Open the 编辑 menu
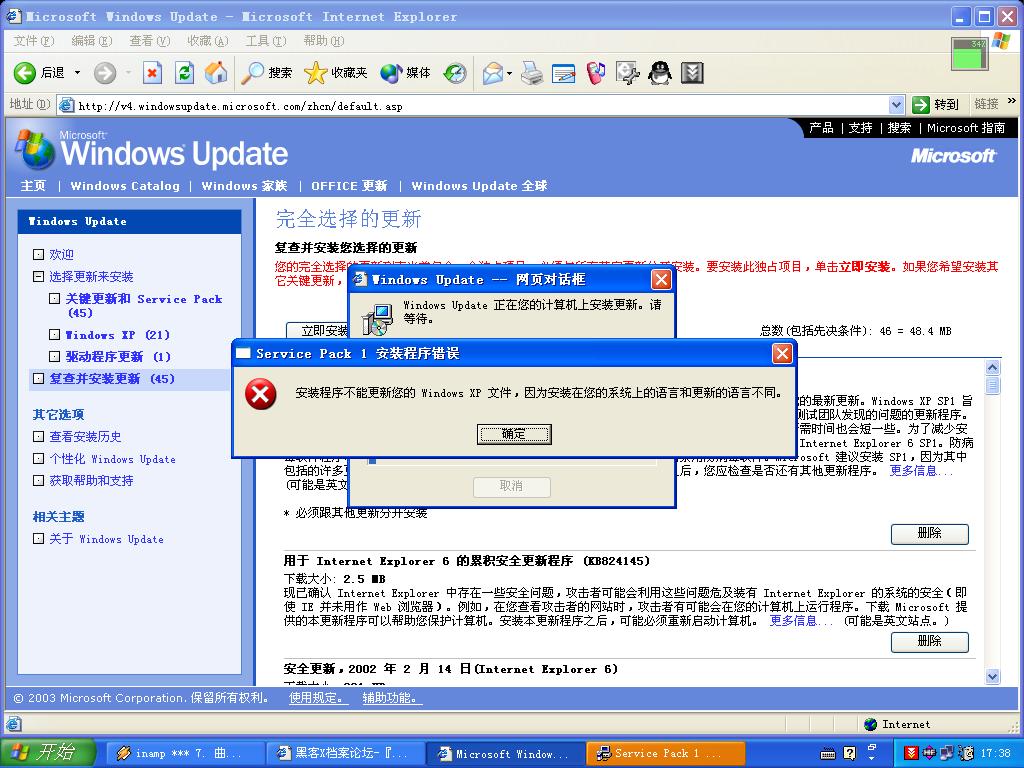Viewport: 1024px width, 768px height. tap(91, 41)
